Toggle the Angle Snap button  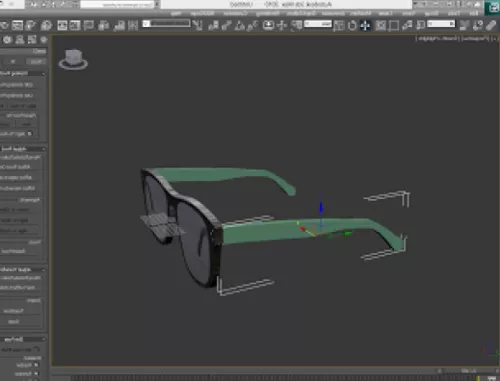click(239, 25)
